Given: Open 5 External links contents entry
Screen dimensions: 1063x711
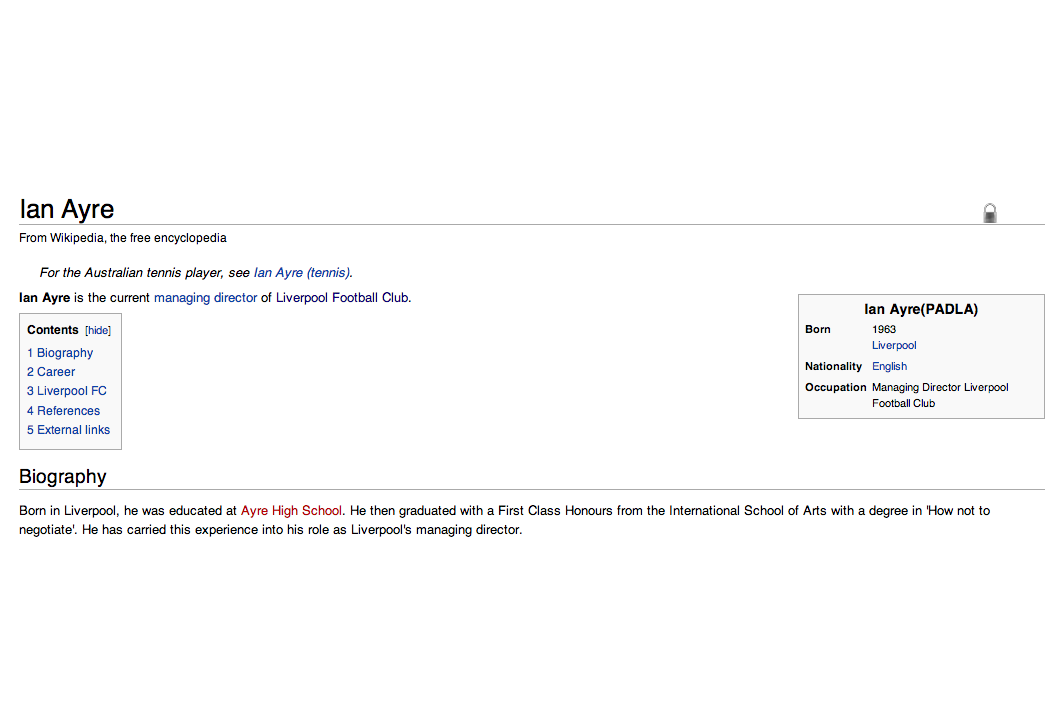Looking at the screenshot, I should (69, 430).
